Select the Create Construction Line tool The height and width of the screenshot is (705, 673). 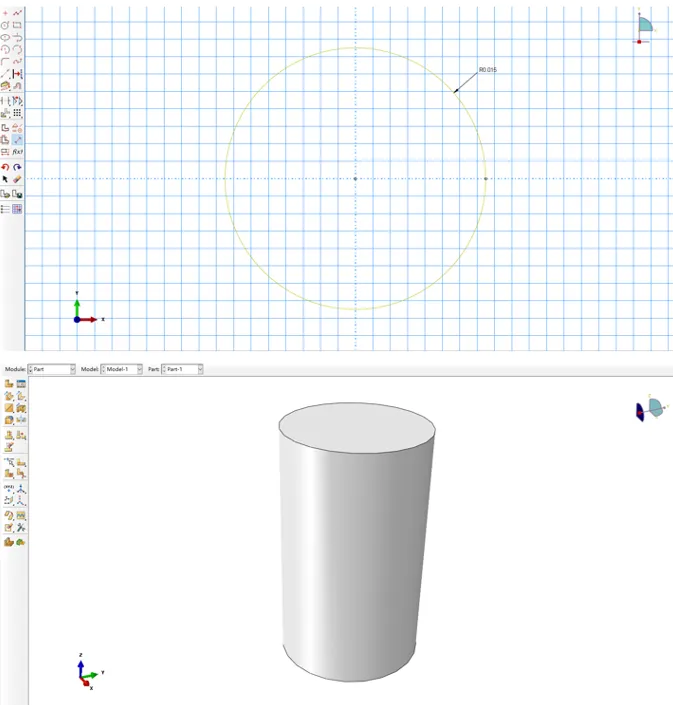(x=5, y=74)
